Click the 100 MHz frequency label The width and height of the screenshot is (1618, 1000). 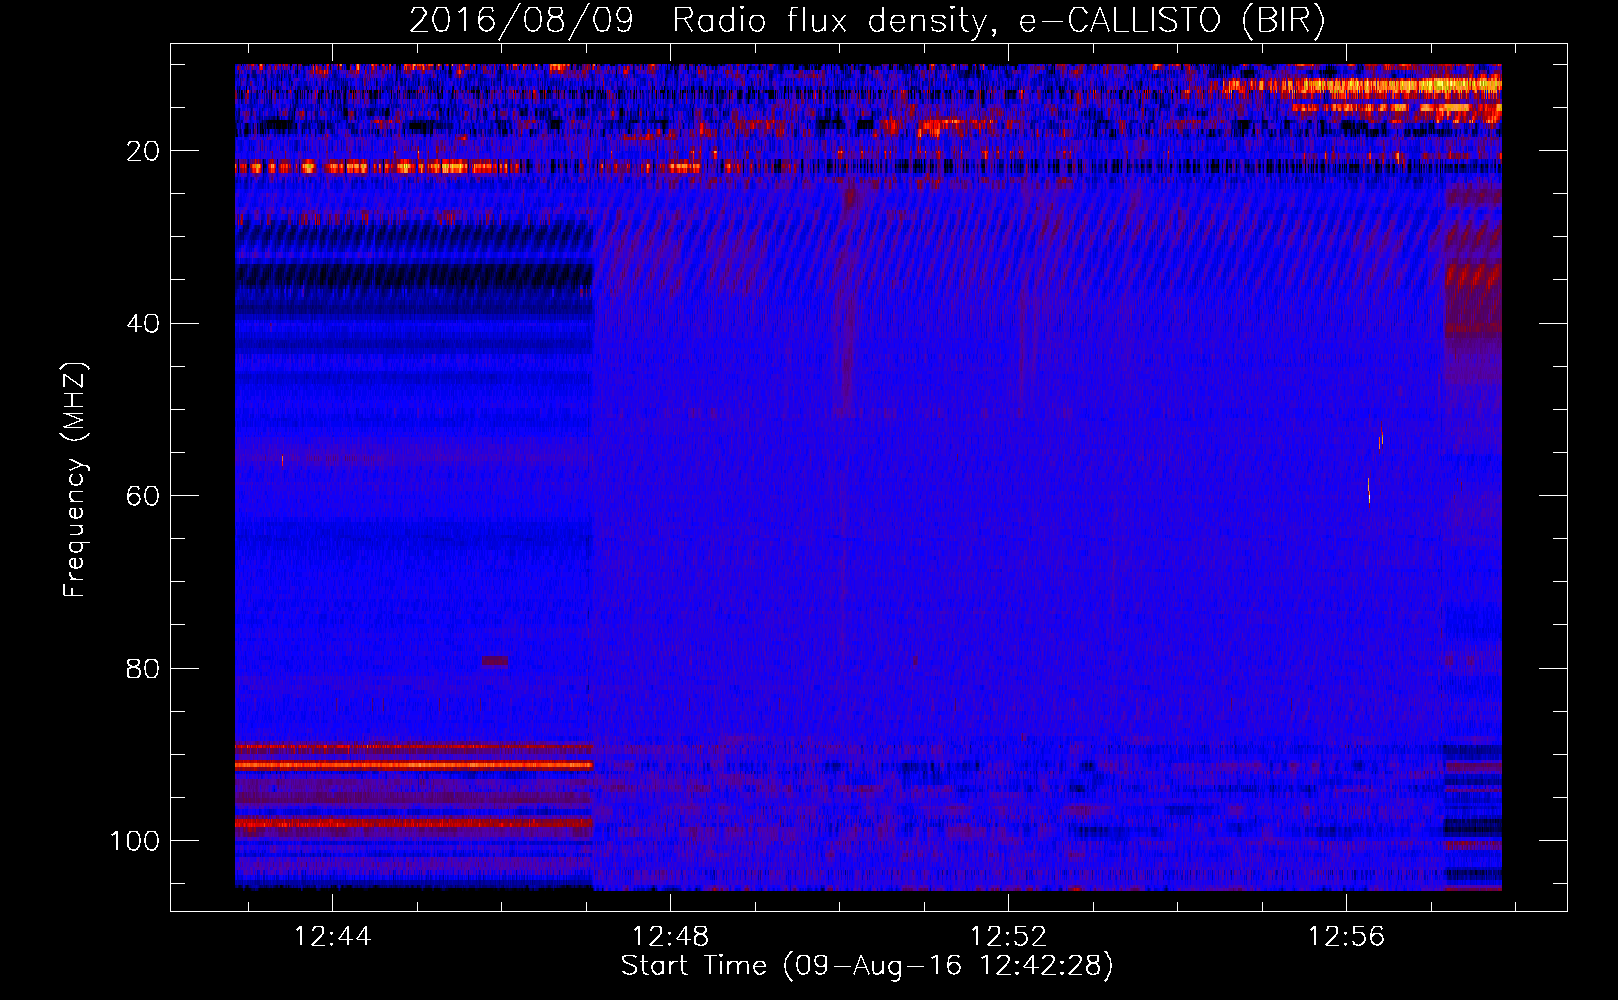135,841
